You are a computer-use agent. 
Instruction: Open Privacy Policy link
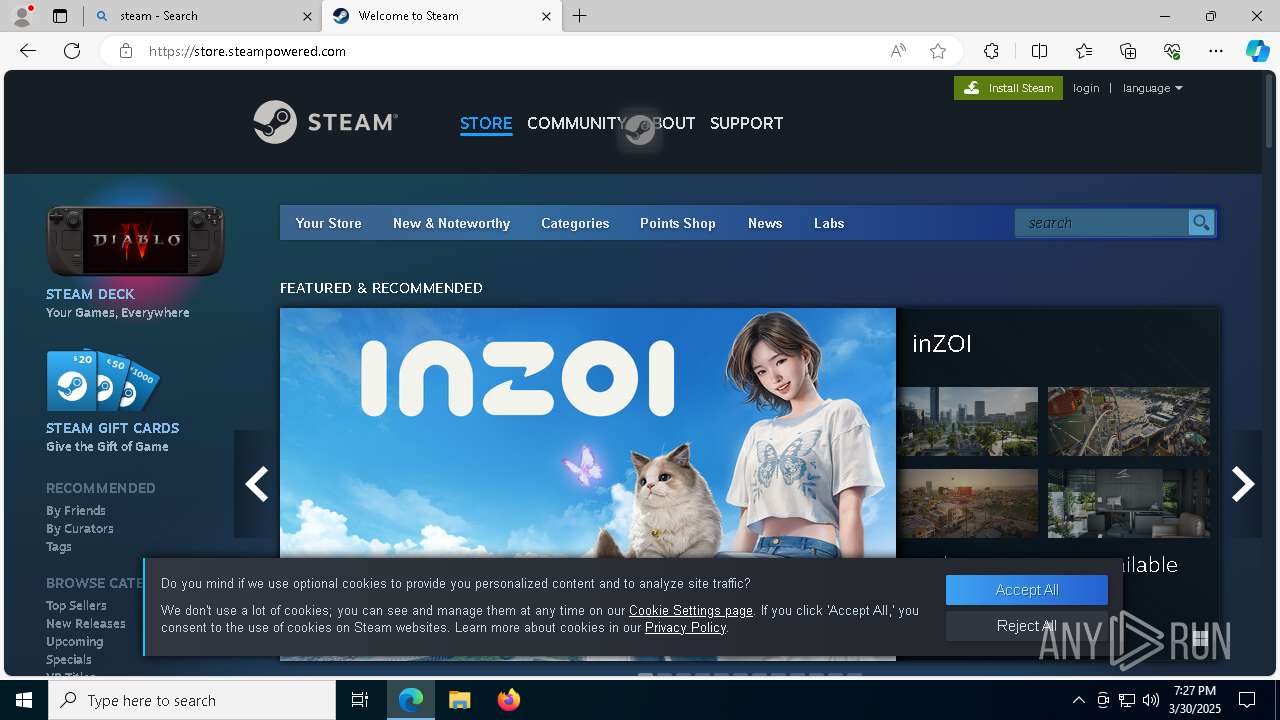point(685,627)
